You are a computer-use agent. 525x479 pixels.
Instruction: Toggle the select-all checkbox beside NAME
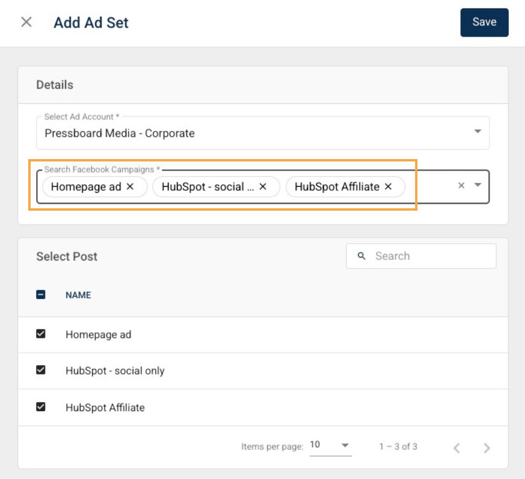[41, 295]
